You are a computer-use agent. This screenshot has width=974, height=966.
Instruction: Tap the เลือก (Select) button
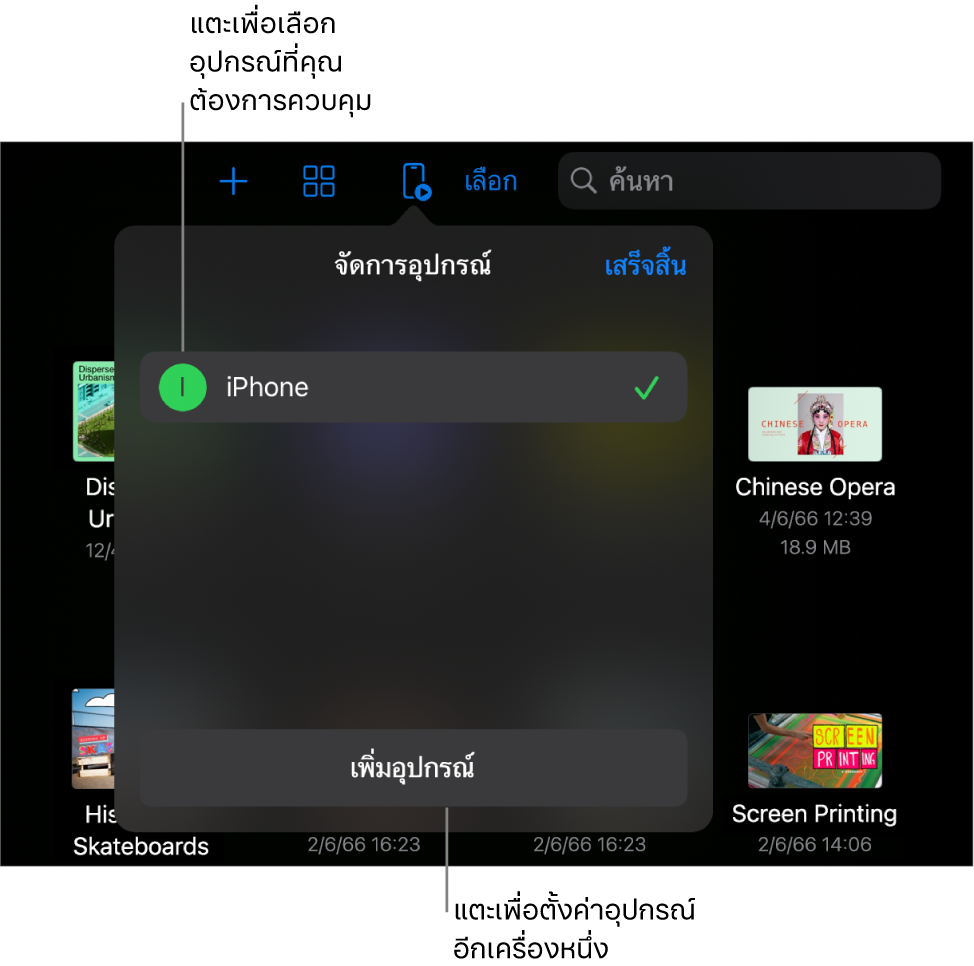[x=491, y=181]
